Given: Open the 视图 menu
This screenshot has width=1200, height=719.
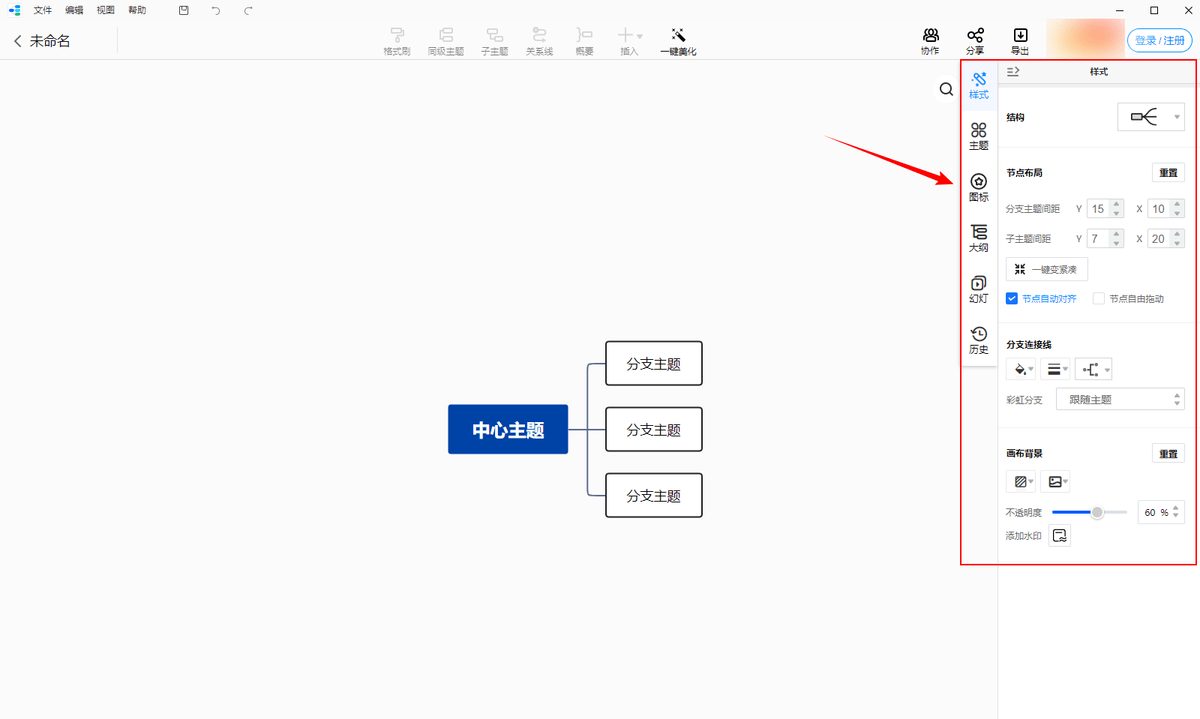Looking at the screenshot, I should tap(105, 10).
